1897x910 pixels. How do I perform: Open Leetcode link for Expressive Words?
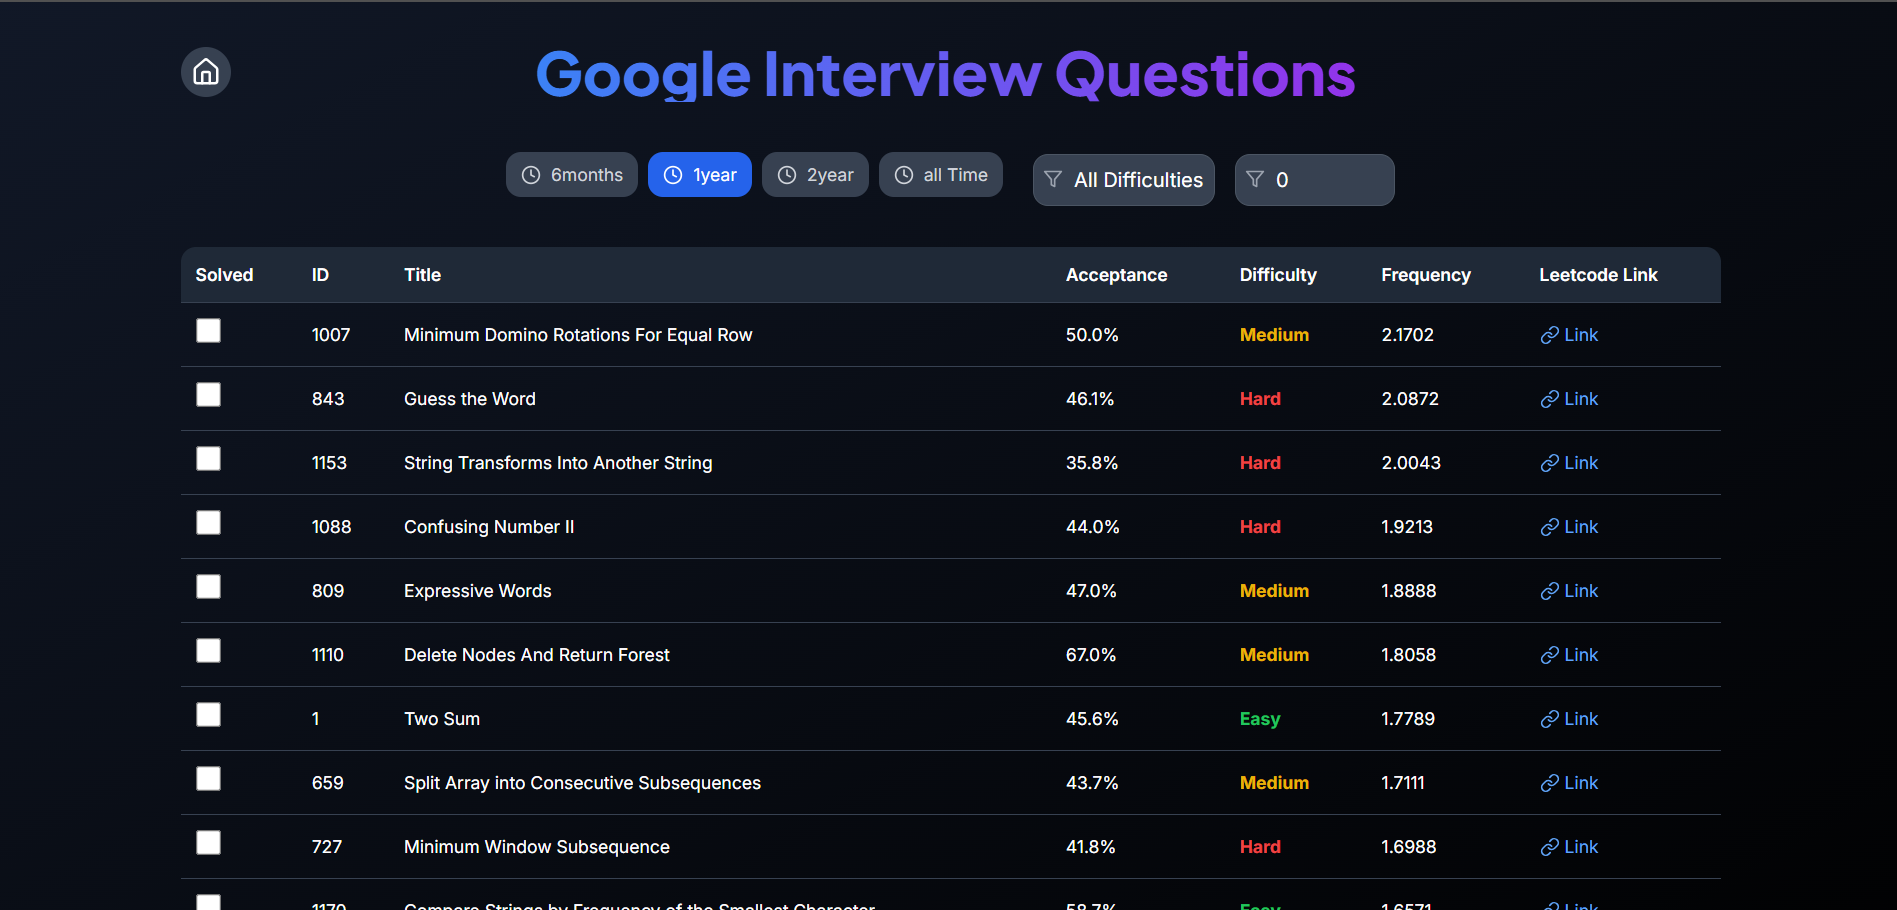1569,591
